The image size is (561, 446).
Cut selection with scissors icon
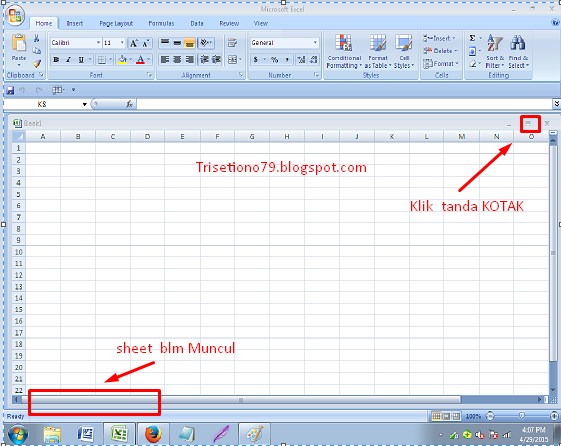click(x=36, y=38)
